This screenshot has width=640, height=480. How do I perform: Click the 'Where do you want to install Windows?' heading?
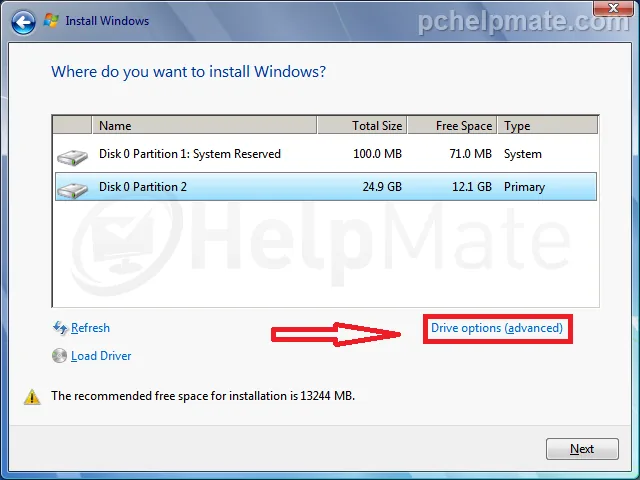(x=189, y=72)
